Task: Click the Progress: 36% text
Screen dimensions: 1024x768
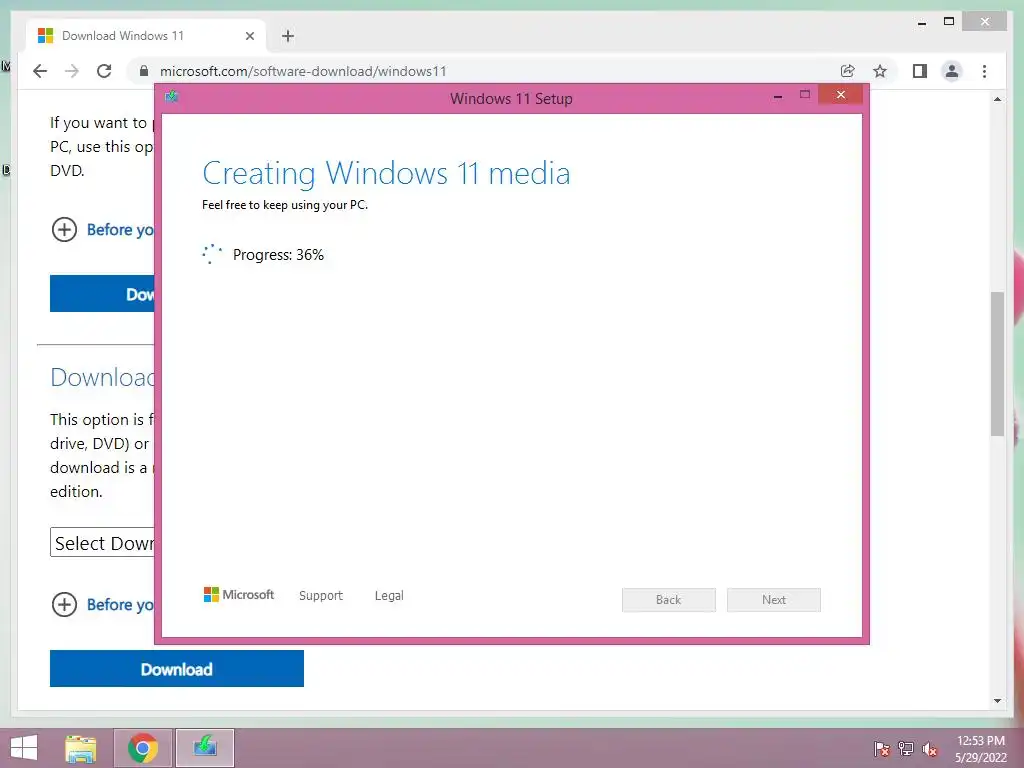Action: 278,255
